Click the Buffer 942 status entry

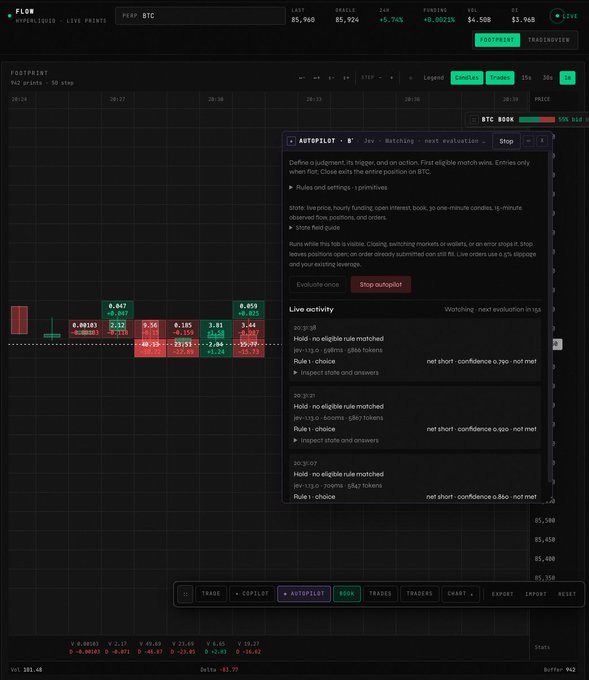(560, 670)
